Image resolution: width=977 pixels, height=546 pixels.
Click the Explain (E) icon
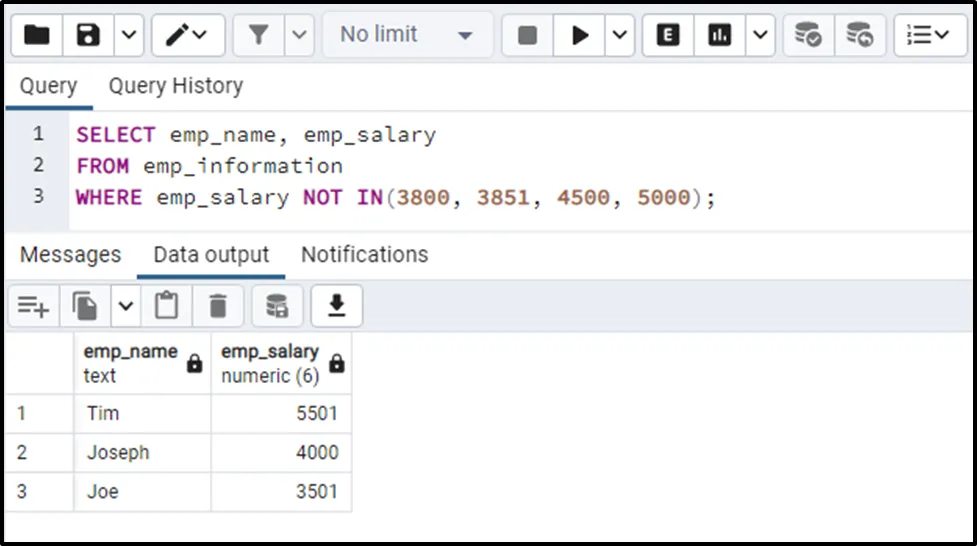click(x=668, y=35)
